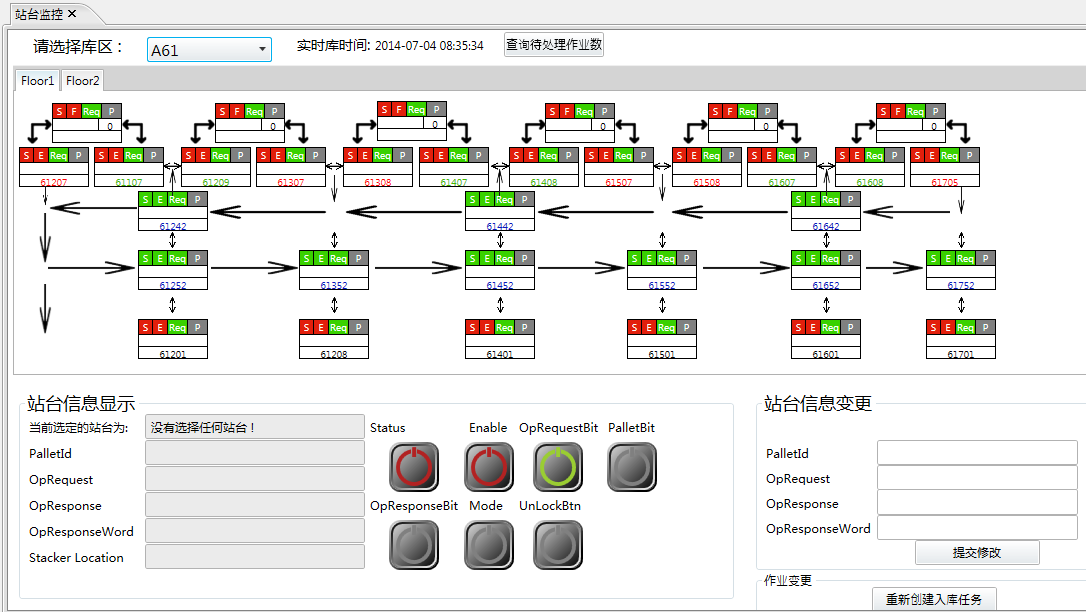Click the red Enable power indicator
Screen dimensions: 1086x612
coord(488,467)
